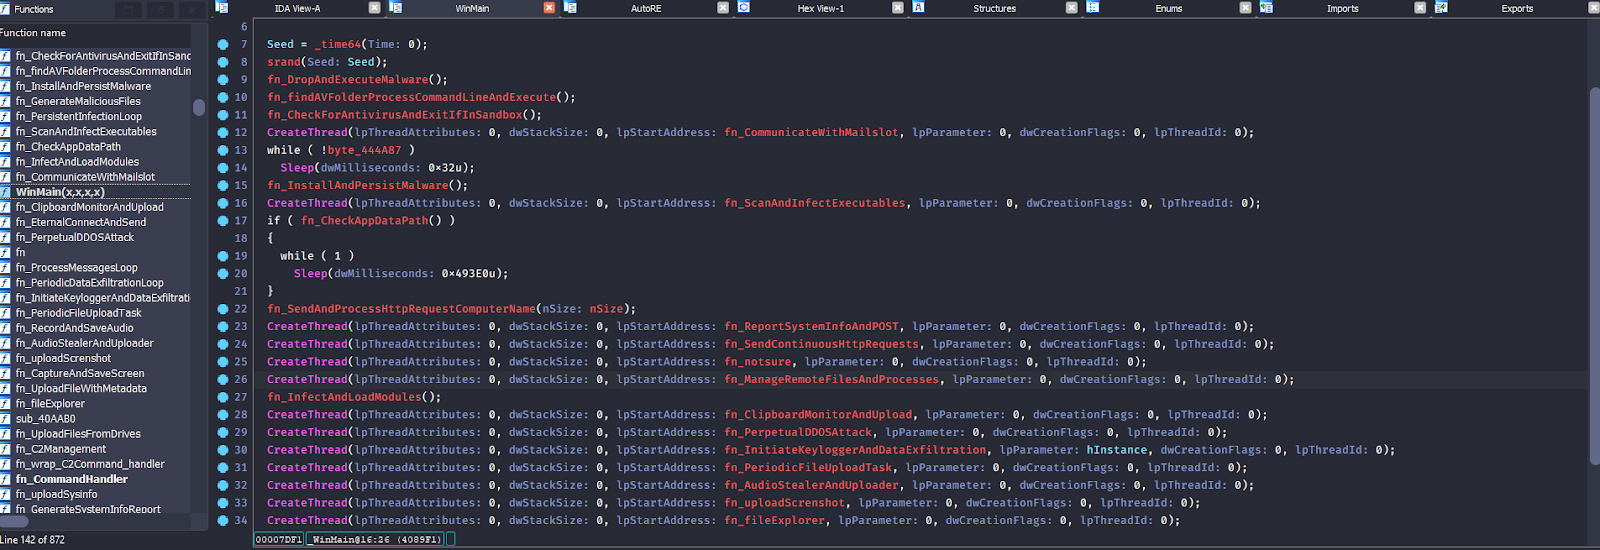Viewport: 1600px width, 550px height.
Task: Click the IDA View-A tab icon
Action: tap(222, 7)
